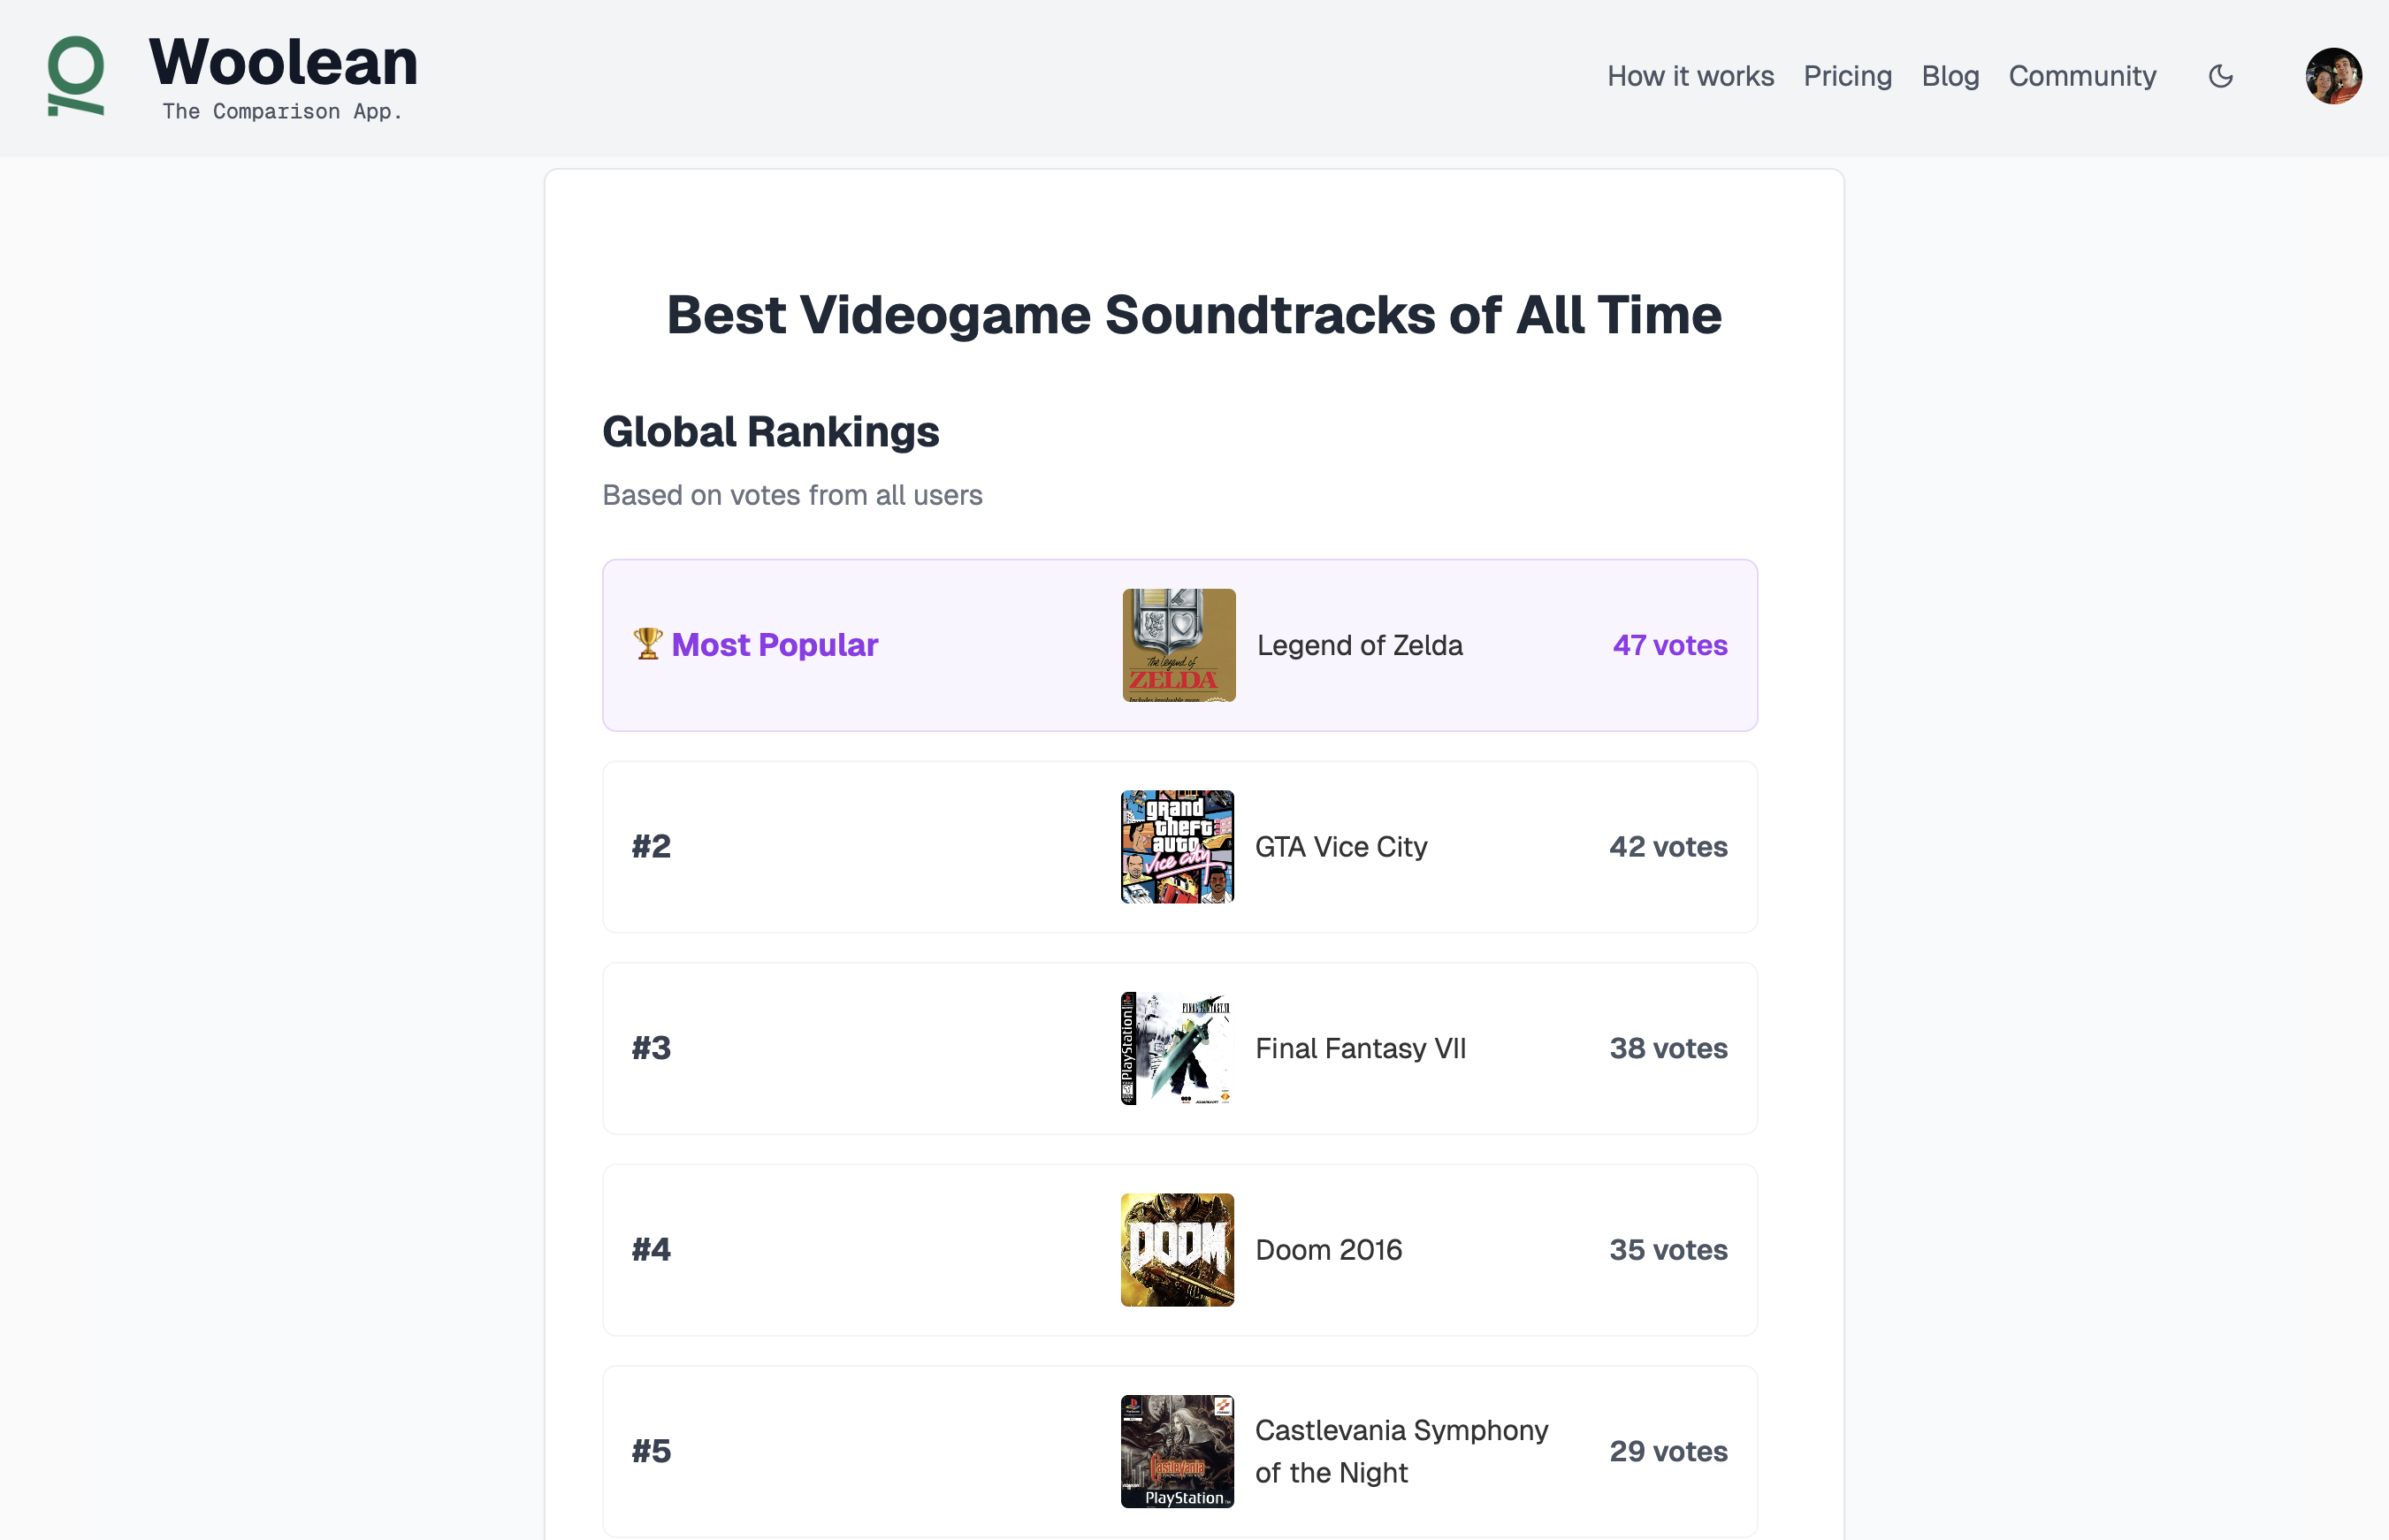
Task: Click the Doom 2016 cover thumbnail
Action: (1177, 1250)
